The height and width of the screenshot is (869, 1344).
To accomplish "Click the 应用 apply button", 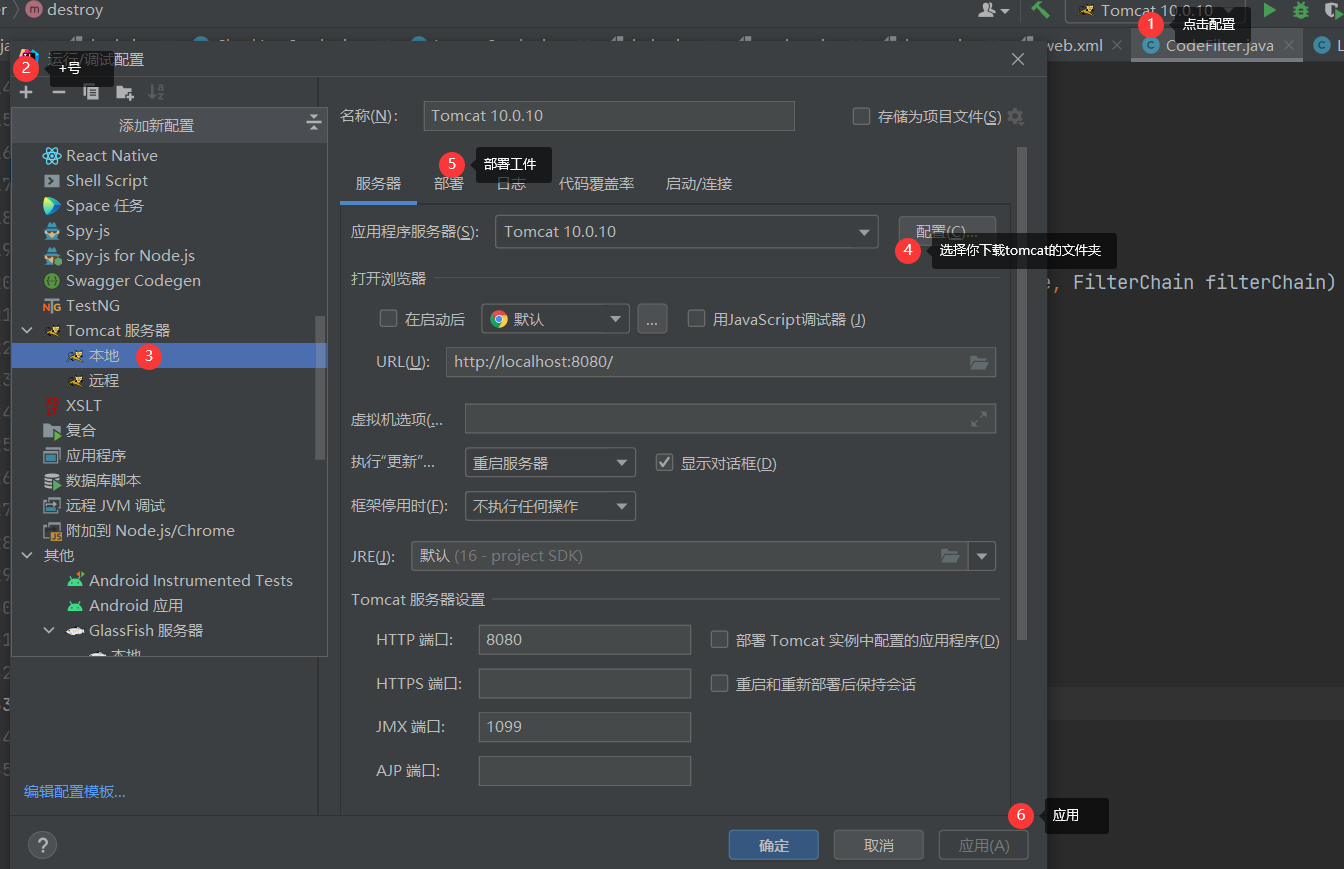I will point(984,845).
